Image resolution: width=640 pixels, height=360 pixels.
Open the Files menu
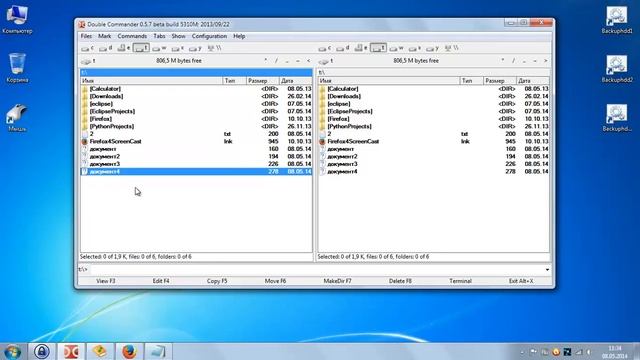(x=86, y=36)
